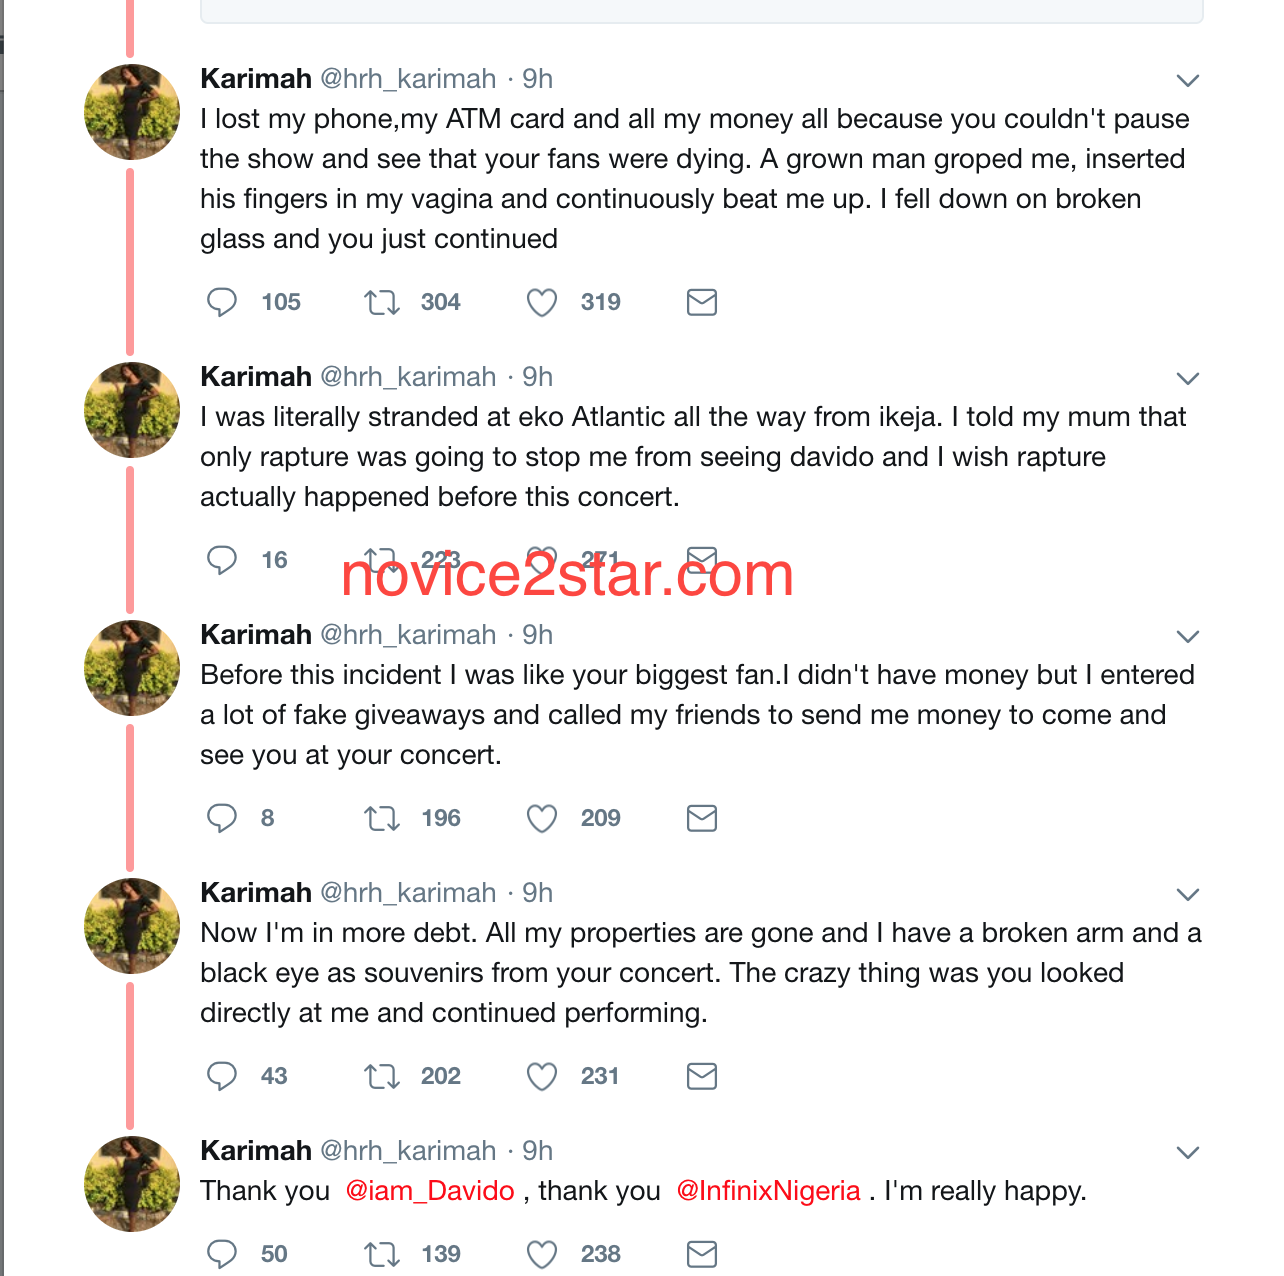
Task: Open Karimah's avatar on the 'biggest fan' tweet
Action: click(x=132, y=668)
